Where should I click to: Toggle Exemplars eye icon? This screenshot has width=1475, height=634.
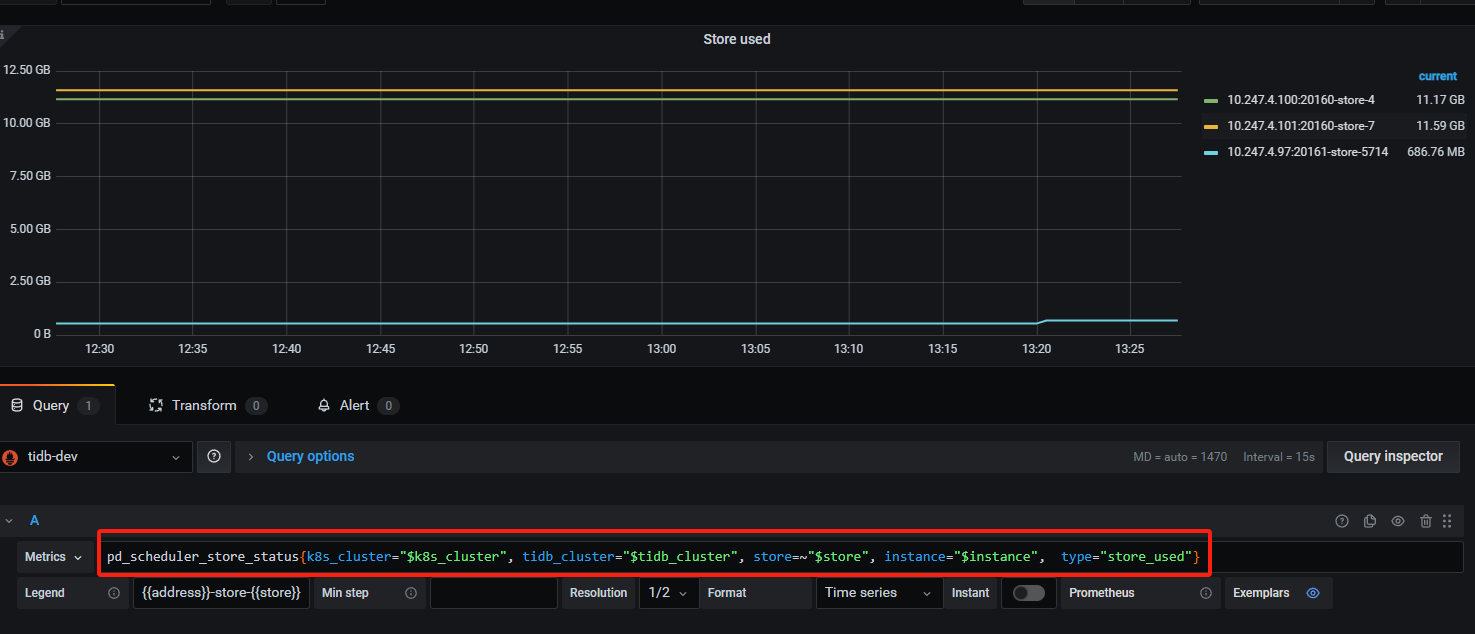[x=1313, y=593]
